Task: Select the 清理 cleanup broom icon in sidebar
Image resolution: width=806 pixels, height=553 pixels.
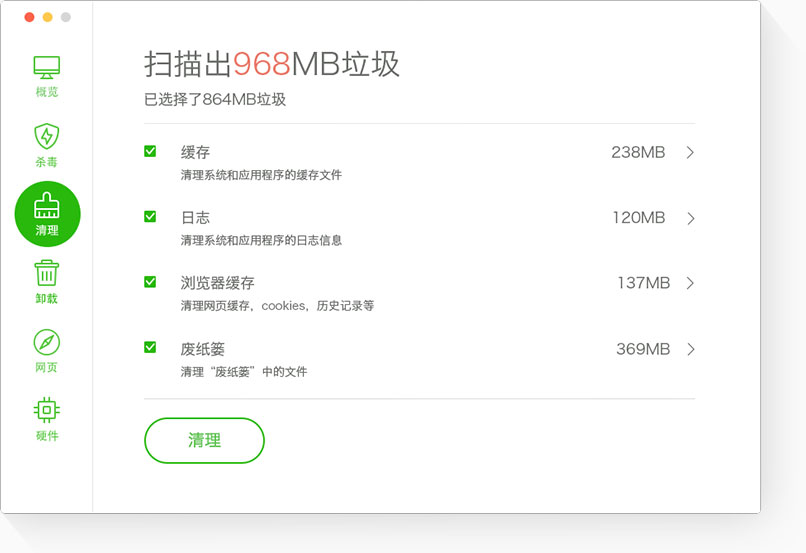Action: pos(47,214)
